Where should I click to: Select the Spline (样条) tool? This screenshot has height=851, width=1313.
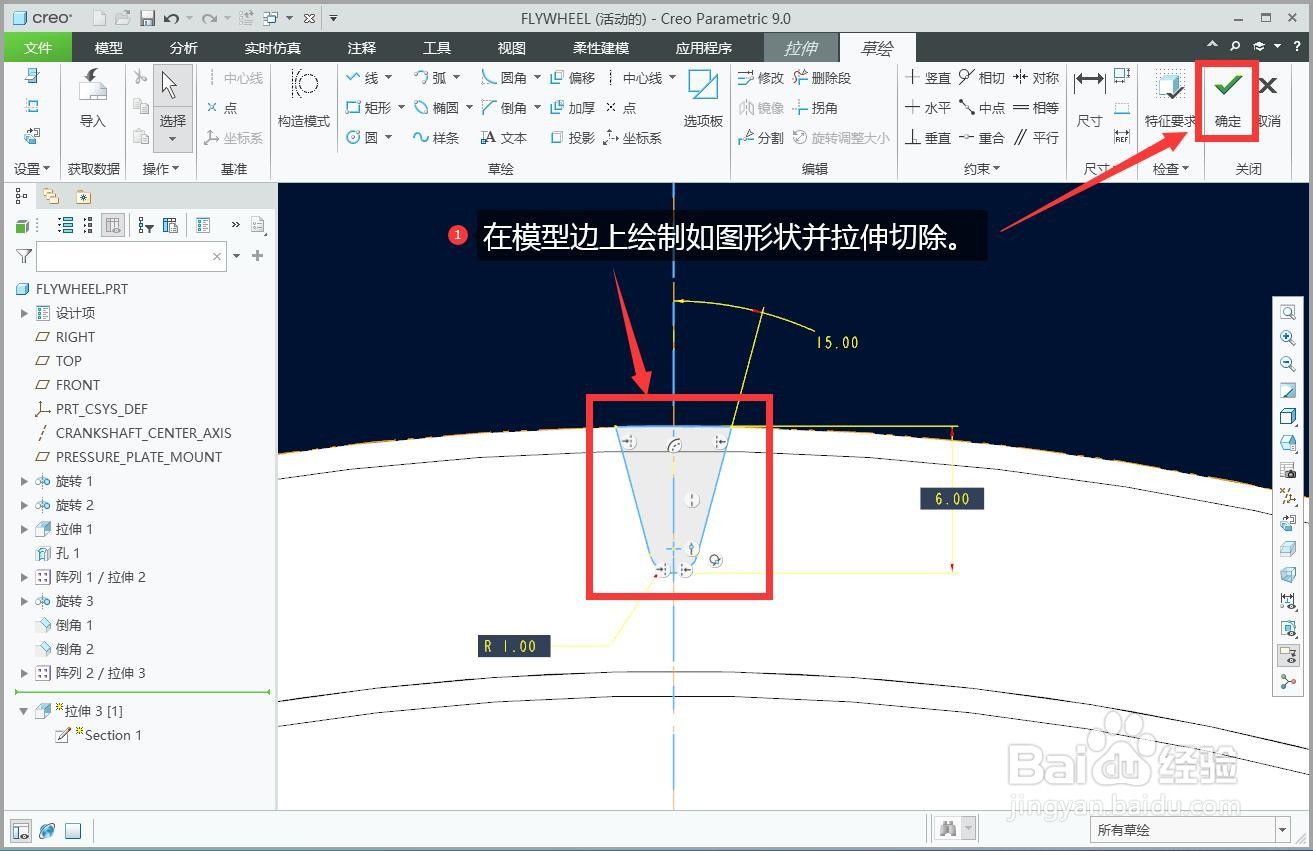click(436, 138)
